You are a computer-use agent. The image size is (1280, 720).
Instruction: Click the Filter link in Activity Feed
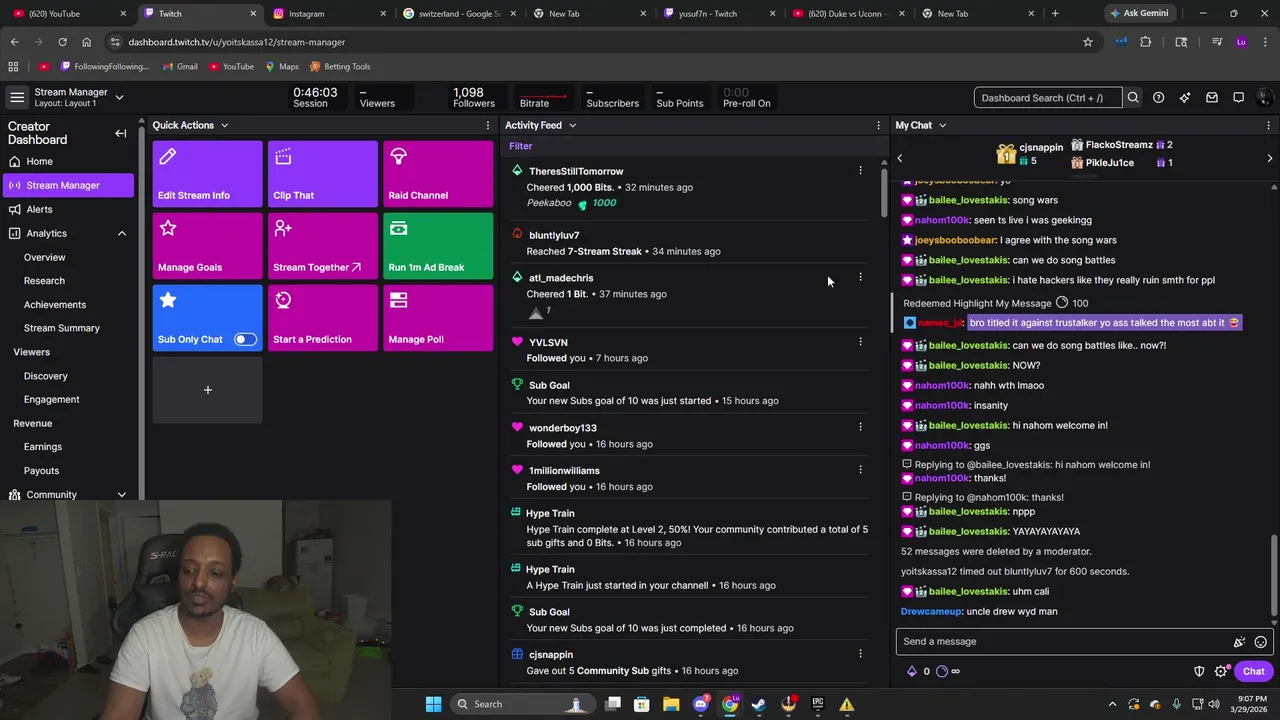tap(521, 146)
